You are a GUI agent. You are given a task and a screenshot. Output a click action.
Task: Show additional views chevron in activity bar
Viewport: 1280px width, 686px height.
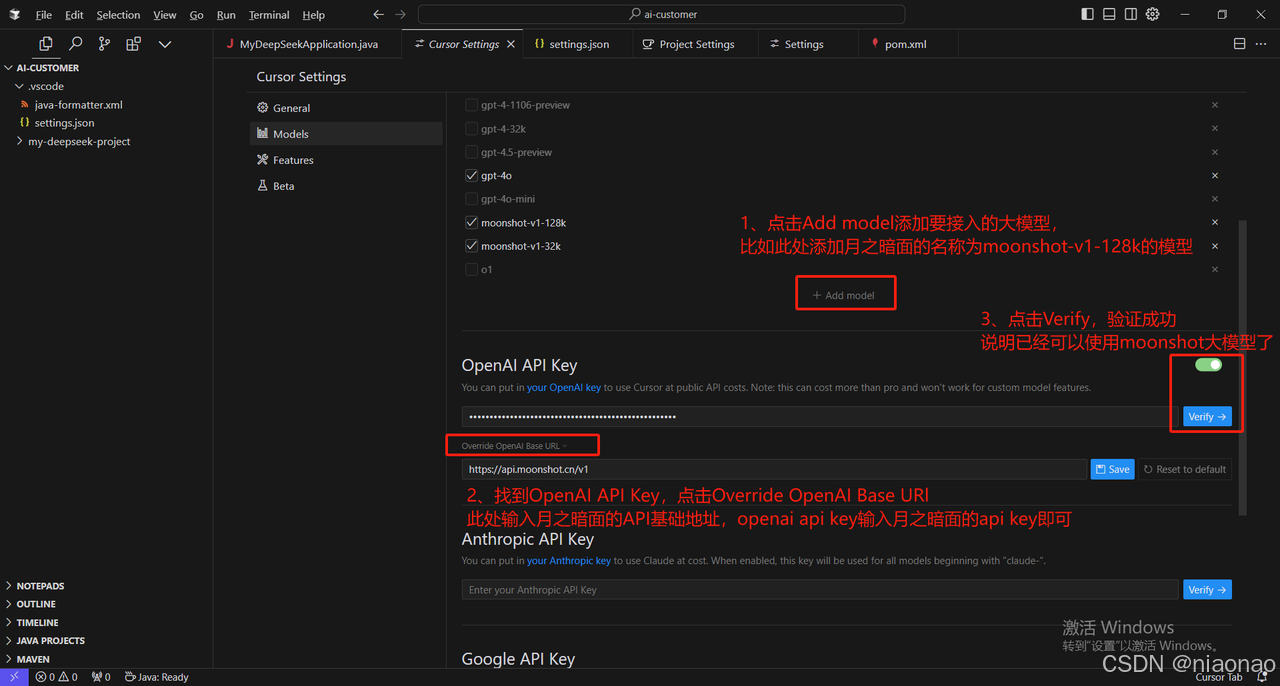[x=165, y=44]
